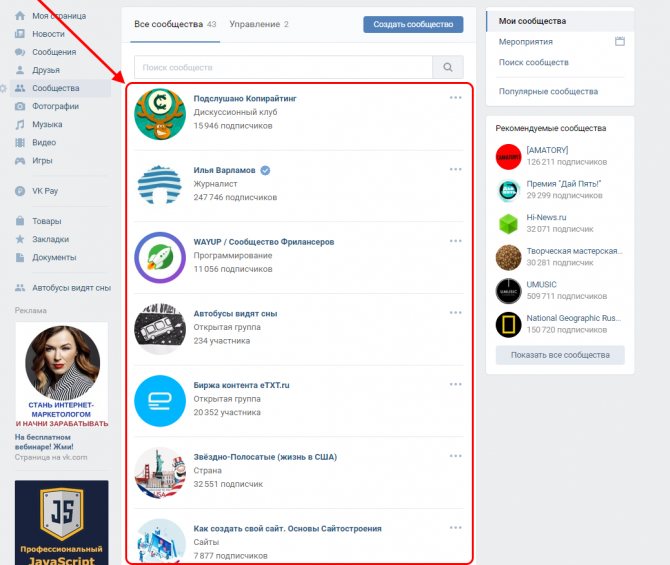Open Как создать свой сайт community link
This screenshot has height=565, width=670.
(x=288, y=529)
